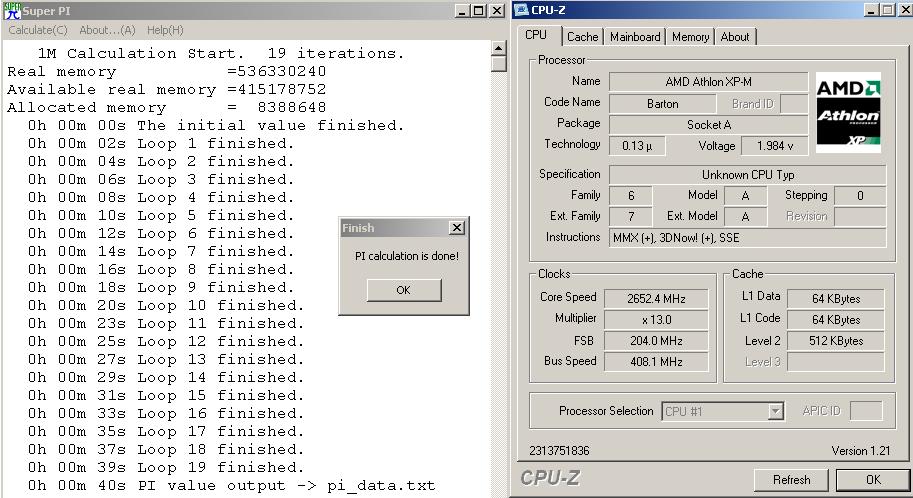
Task: Click the '1M Calculation Start' line
Action: (x=221, y=54)
